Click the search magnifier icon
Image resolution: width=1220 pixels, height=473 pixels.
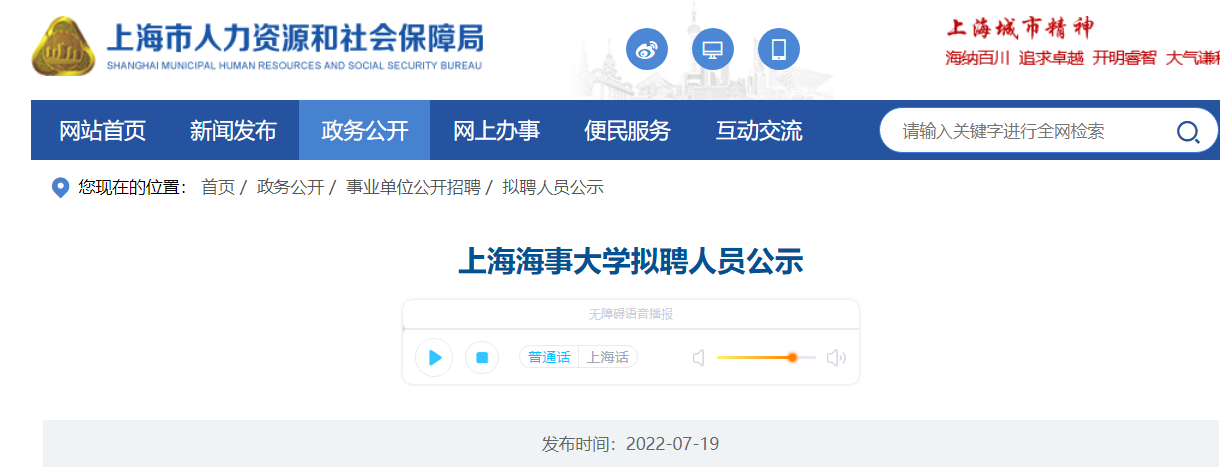1188,132
